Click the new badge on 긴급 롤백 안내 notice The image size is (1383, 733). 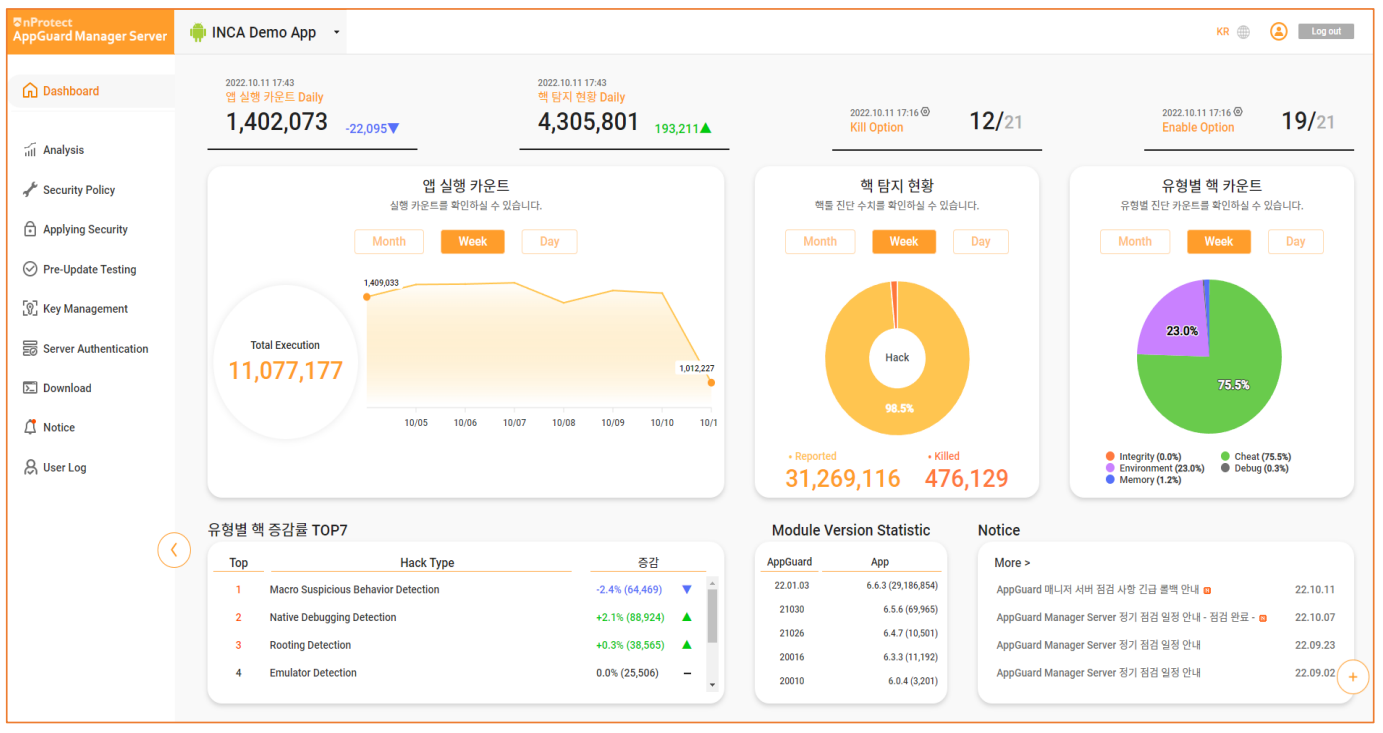click(x=1207, y=590)
